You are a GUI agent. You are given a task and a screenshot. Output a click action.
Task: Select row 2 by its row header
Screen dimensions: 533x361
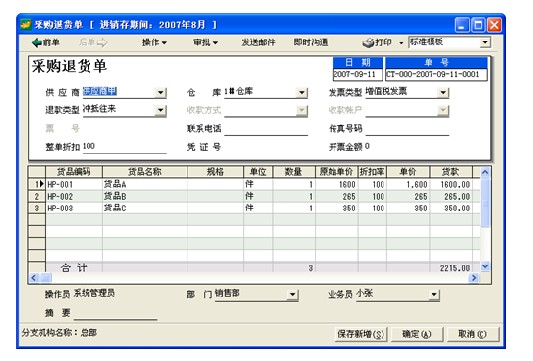point(37,196)
